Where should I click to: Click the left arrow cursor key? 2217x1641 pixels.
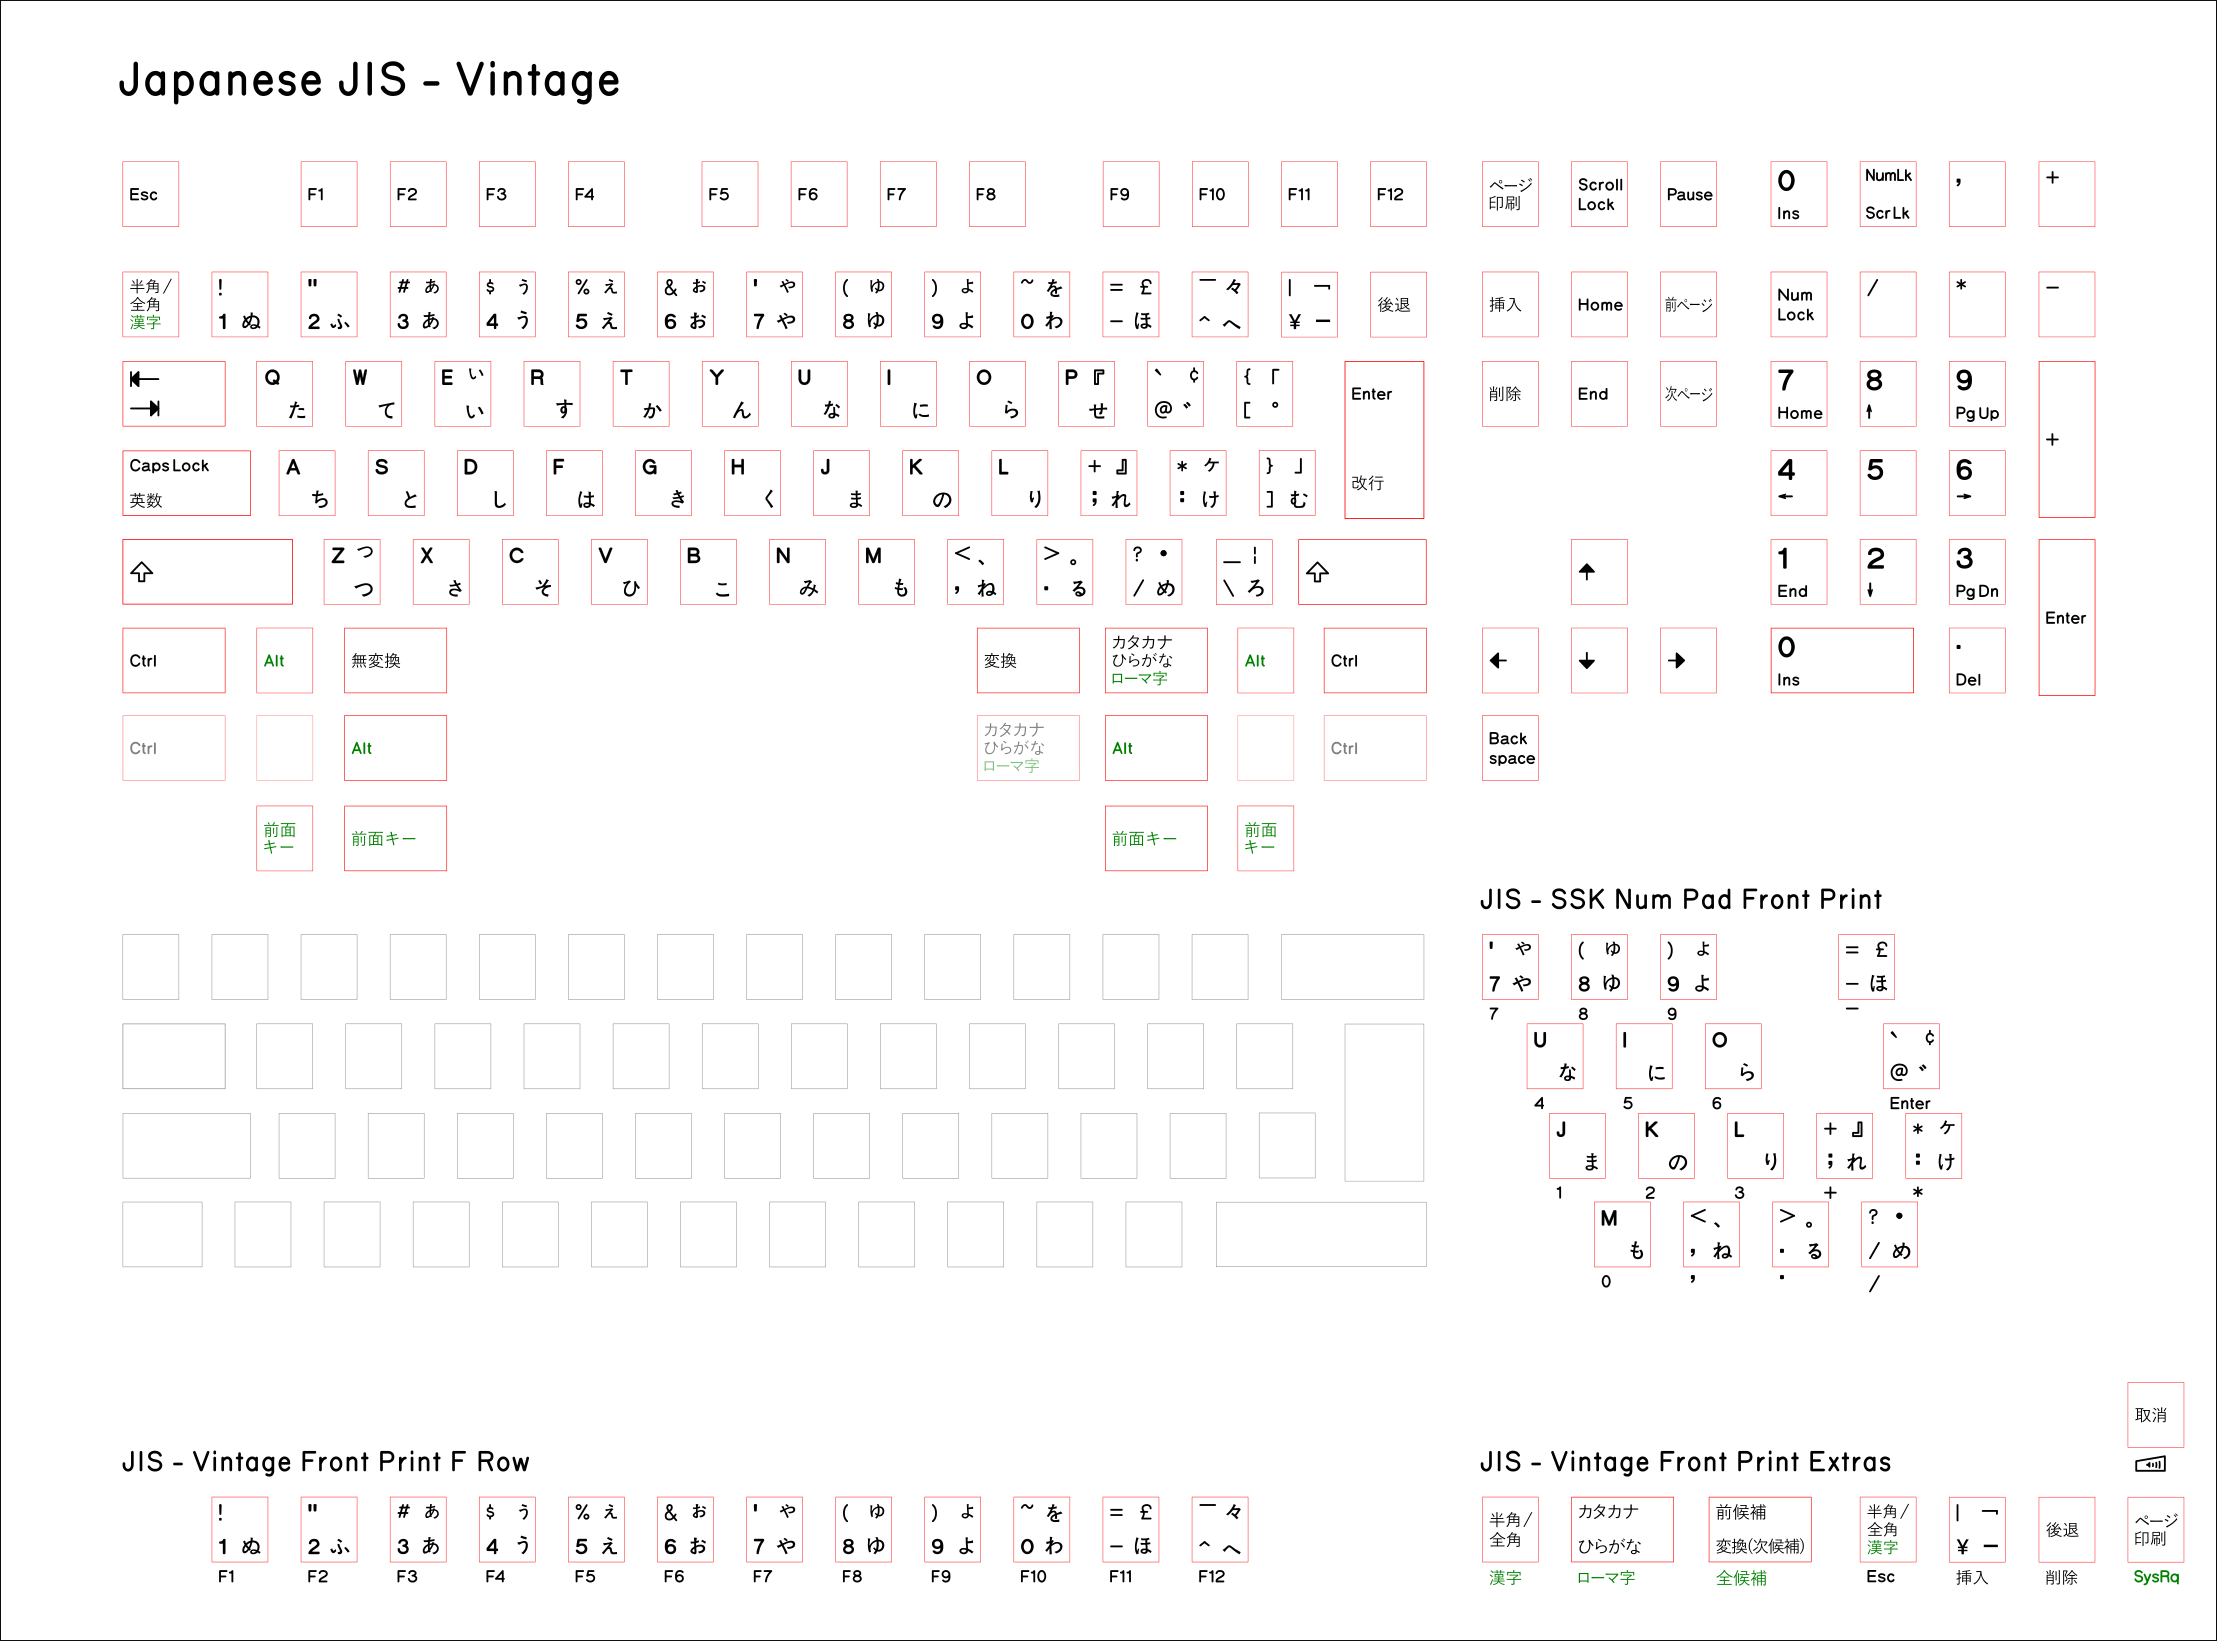1509,660
